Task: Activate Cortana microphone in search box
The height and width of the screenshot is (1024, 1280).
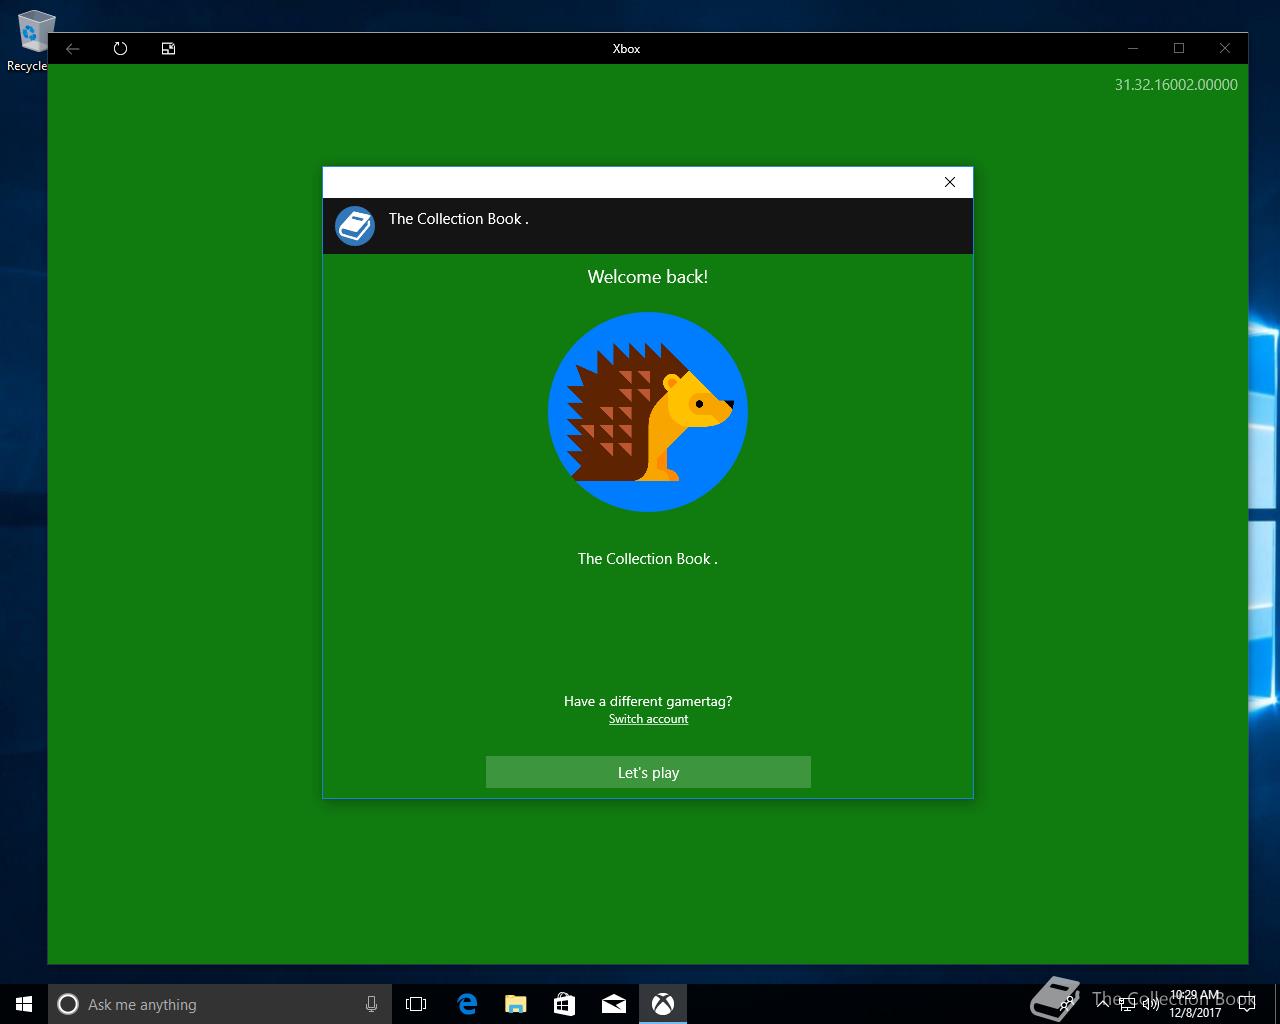Action: click(x=371, y=1004)
